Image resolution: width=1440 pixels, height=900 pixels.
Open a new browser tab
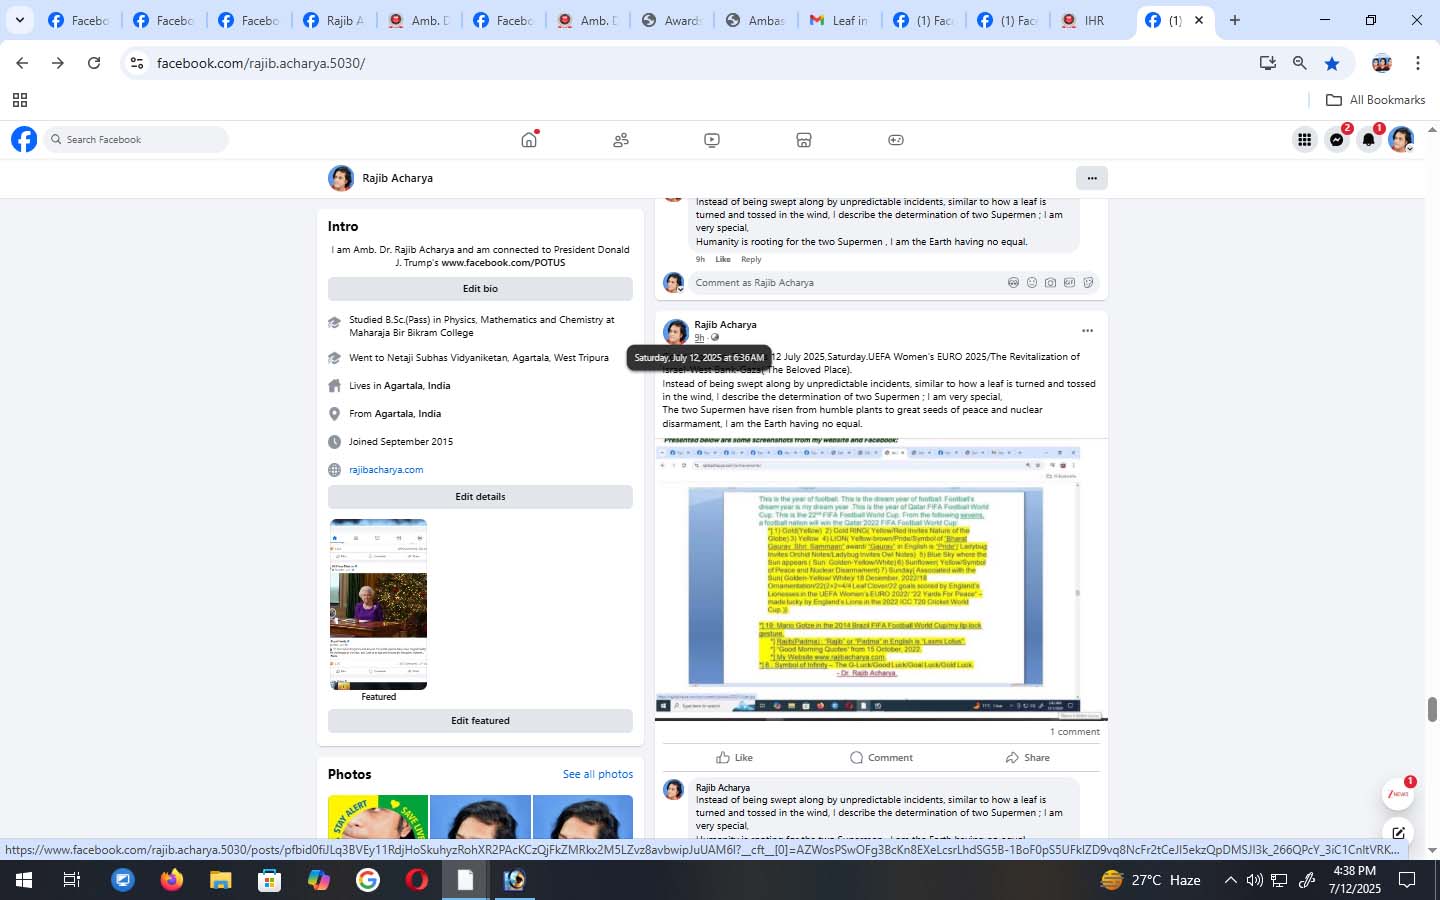tap(1235, 20)
